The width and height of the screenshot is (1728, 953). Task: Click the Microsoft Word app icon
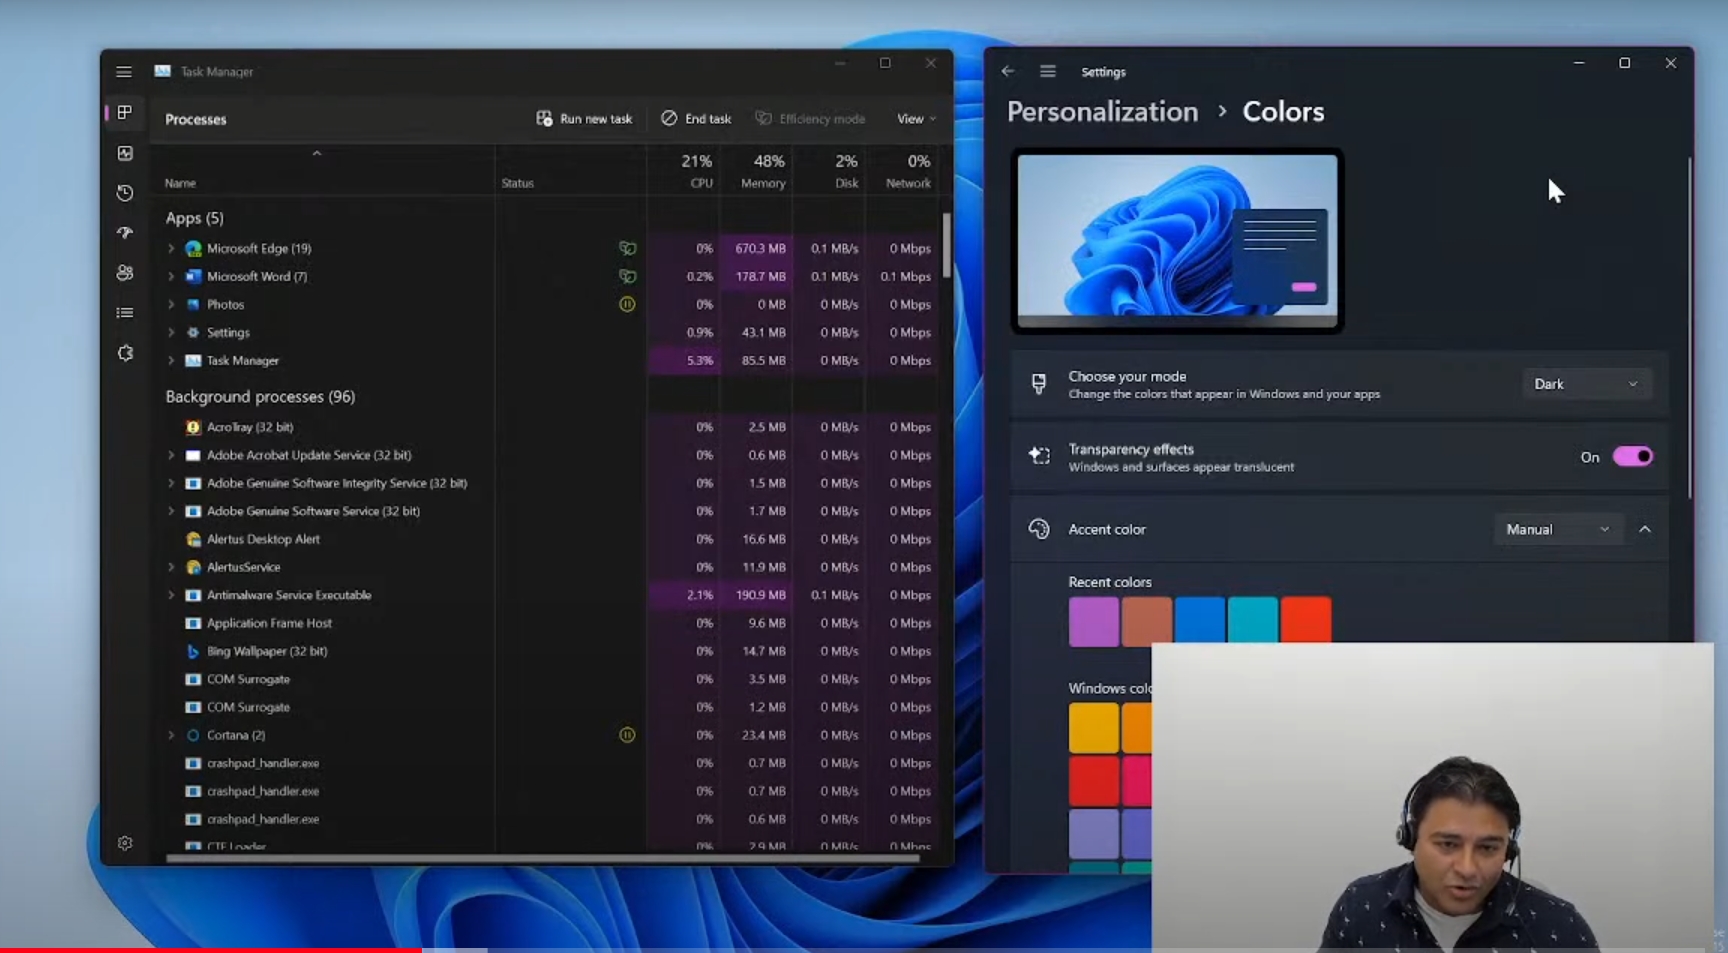(x=193, y=276)
